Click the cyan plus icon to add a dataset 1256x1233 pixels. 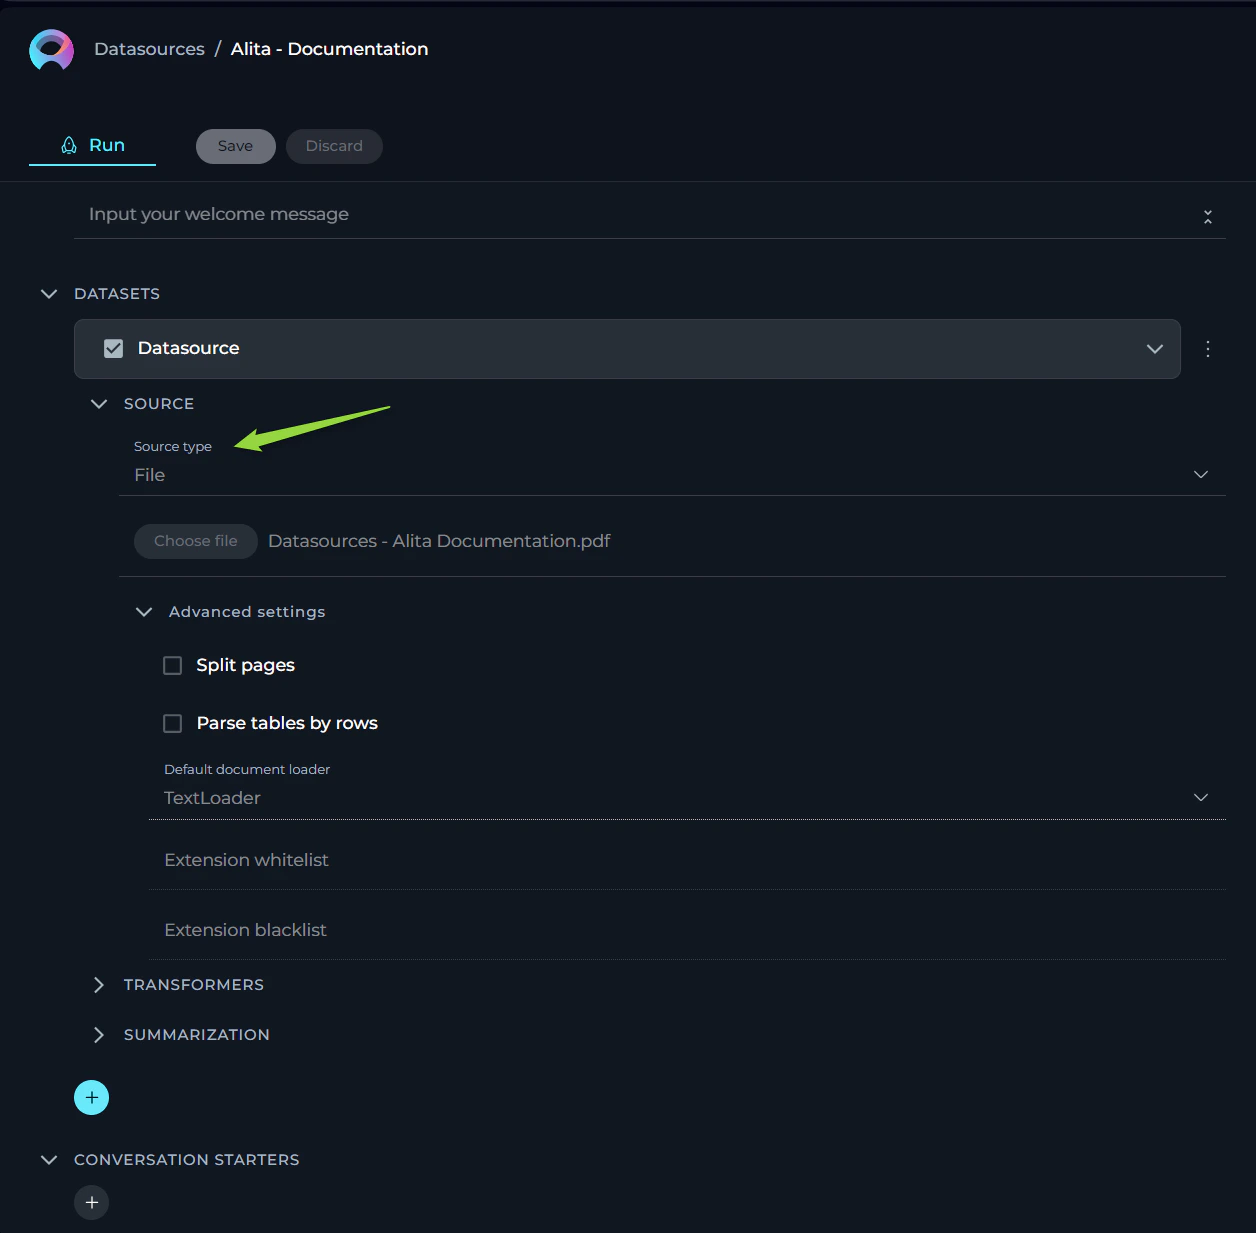[x=91, y=1097]
